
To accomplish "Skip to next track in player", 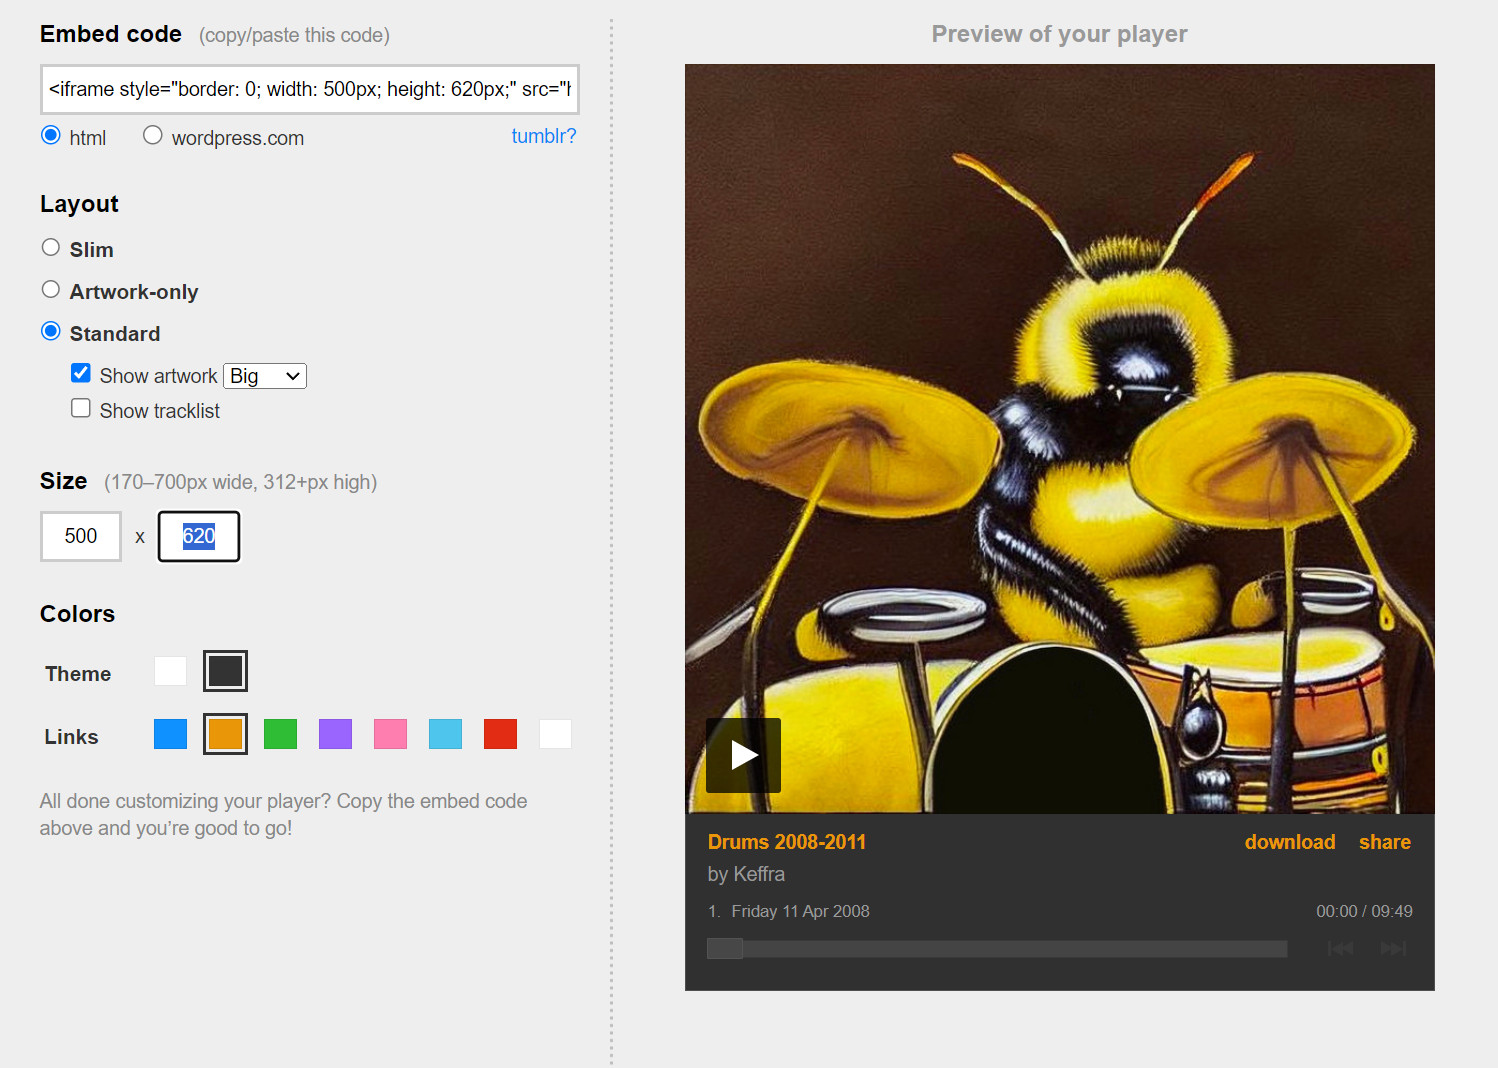I will pos(1393,948).
